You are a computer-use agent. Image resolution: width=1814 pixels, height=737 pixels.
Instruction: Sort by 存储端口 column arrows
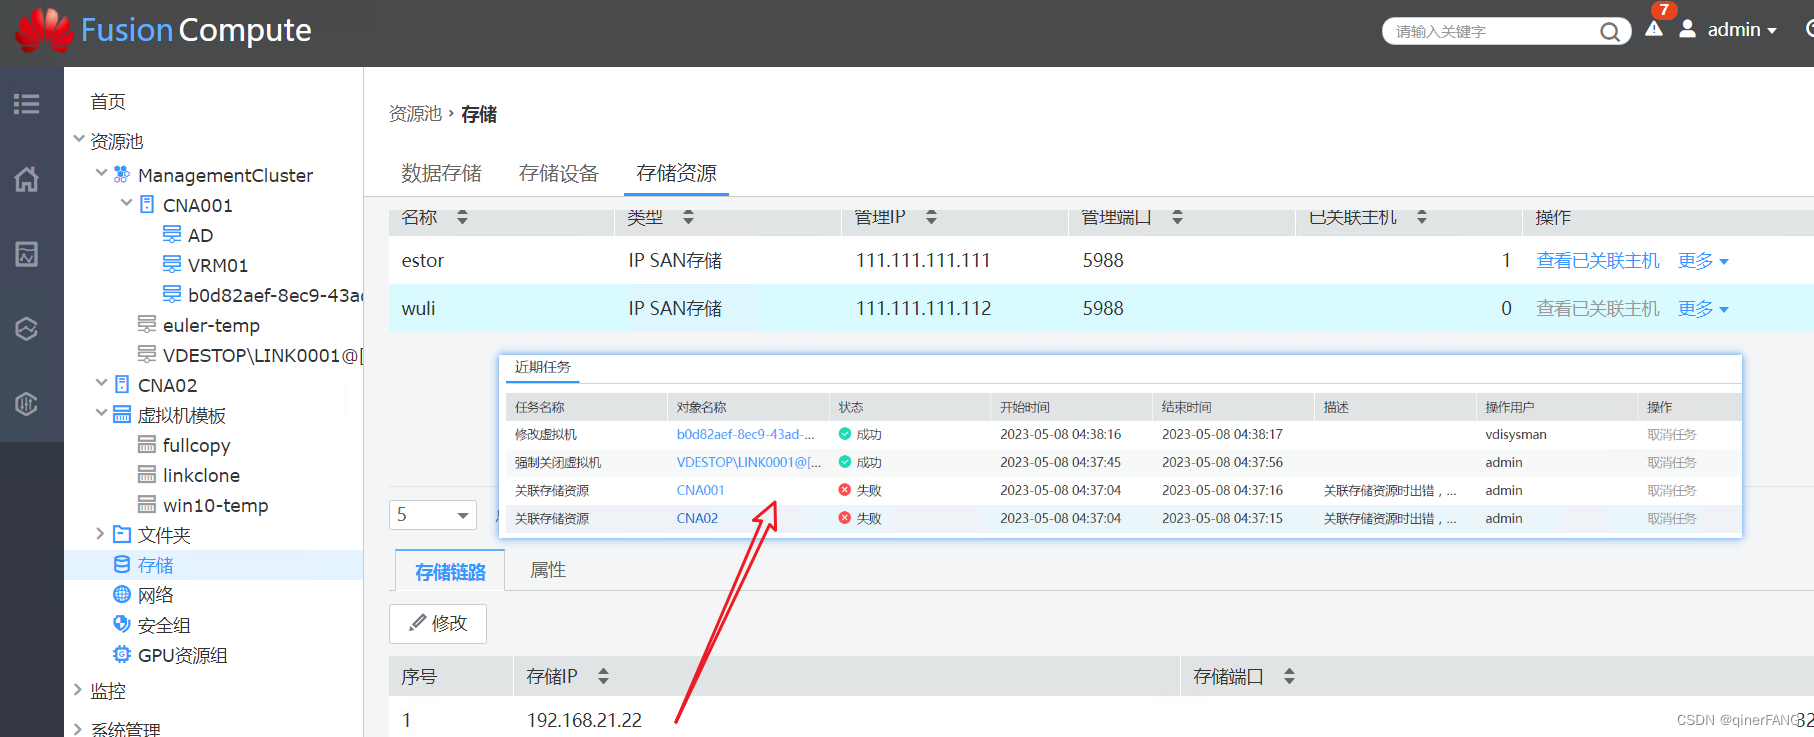(x=1289, y=676)
